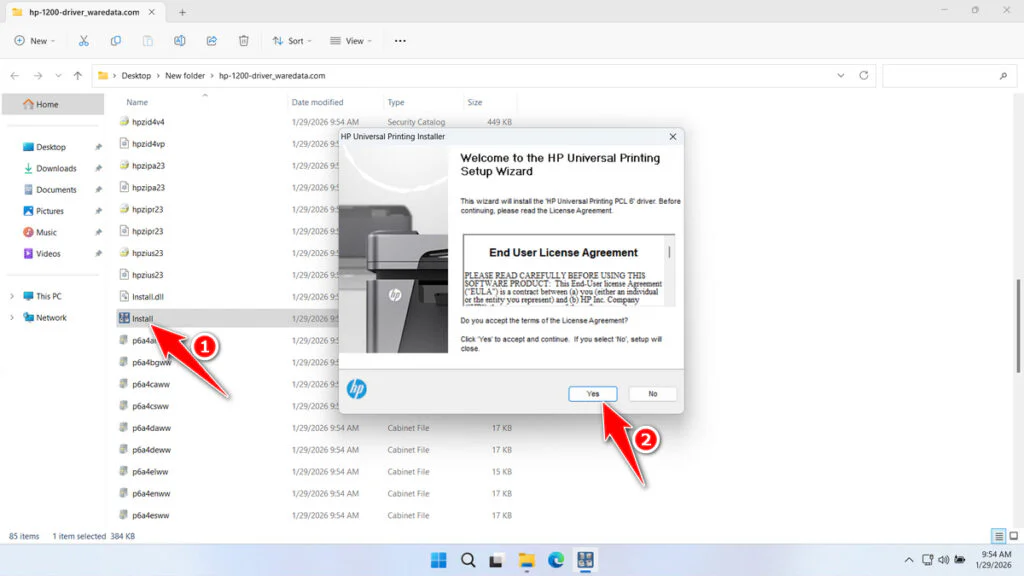Image resolution: width=1024 pixels, height=576 pixels.
Task: Expand the New menu dropdown
Action: [x=35, y=41]
